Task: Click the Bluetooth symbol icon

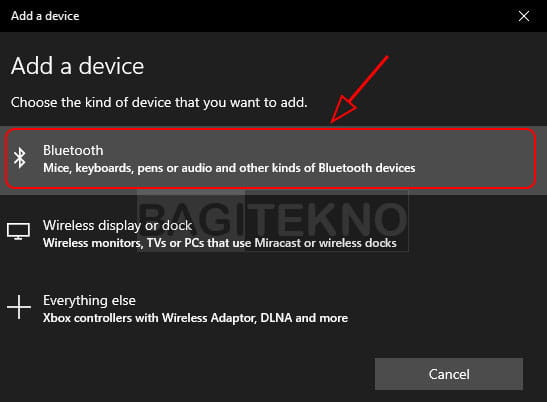Action: pyautogui.click(x=20, y=158)
